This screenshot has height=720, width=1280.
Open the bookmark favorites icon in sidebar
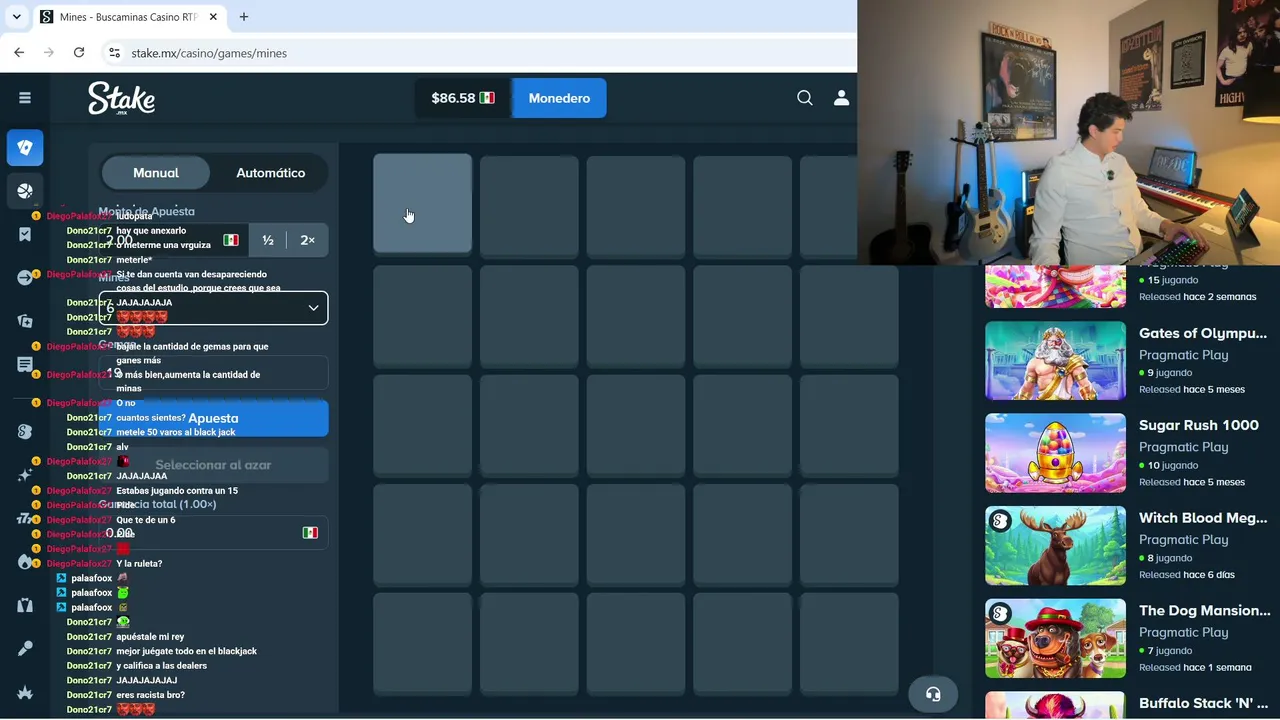tap(25, 234)
